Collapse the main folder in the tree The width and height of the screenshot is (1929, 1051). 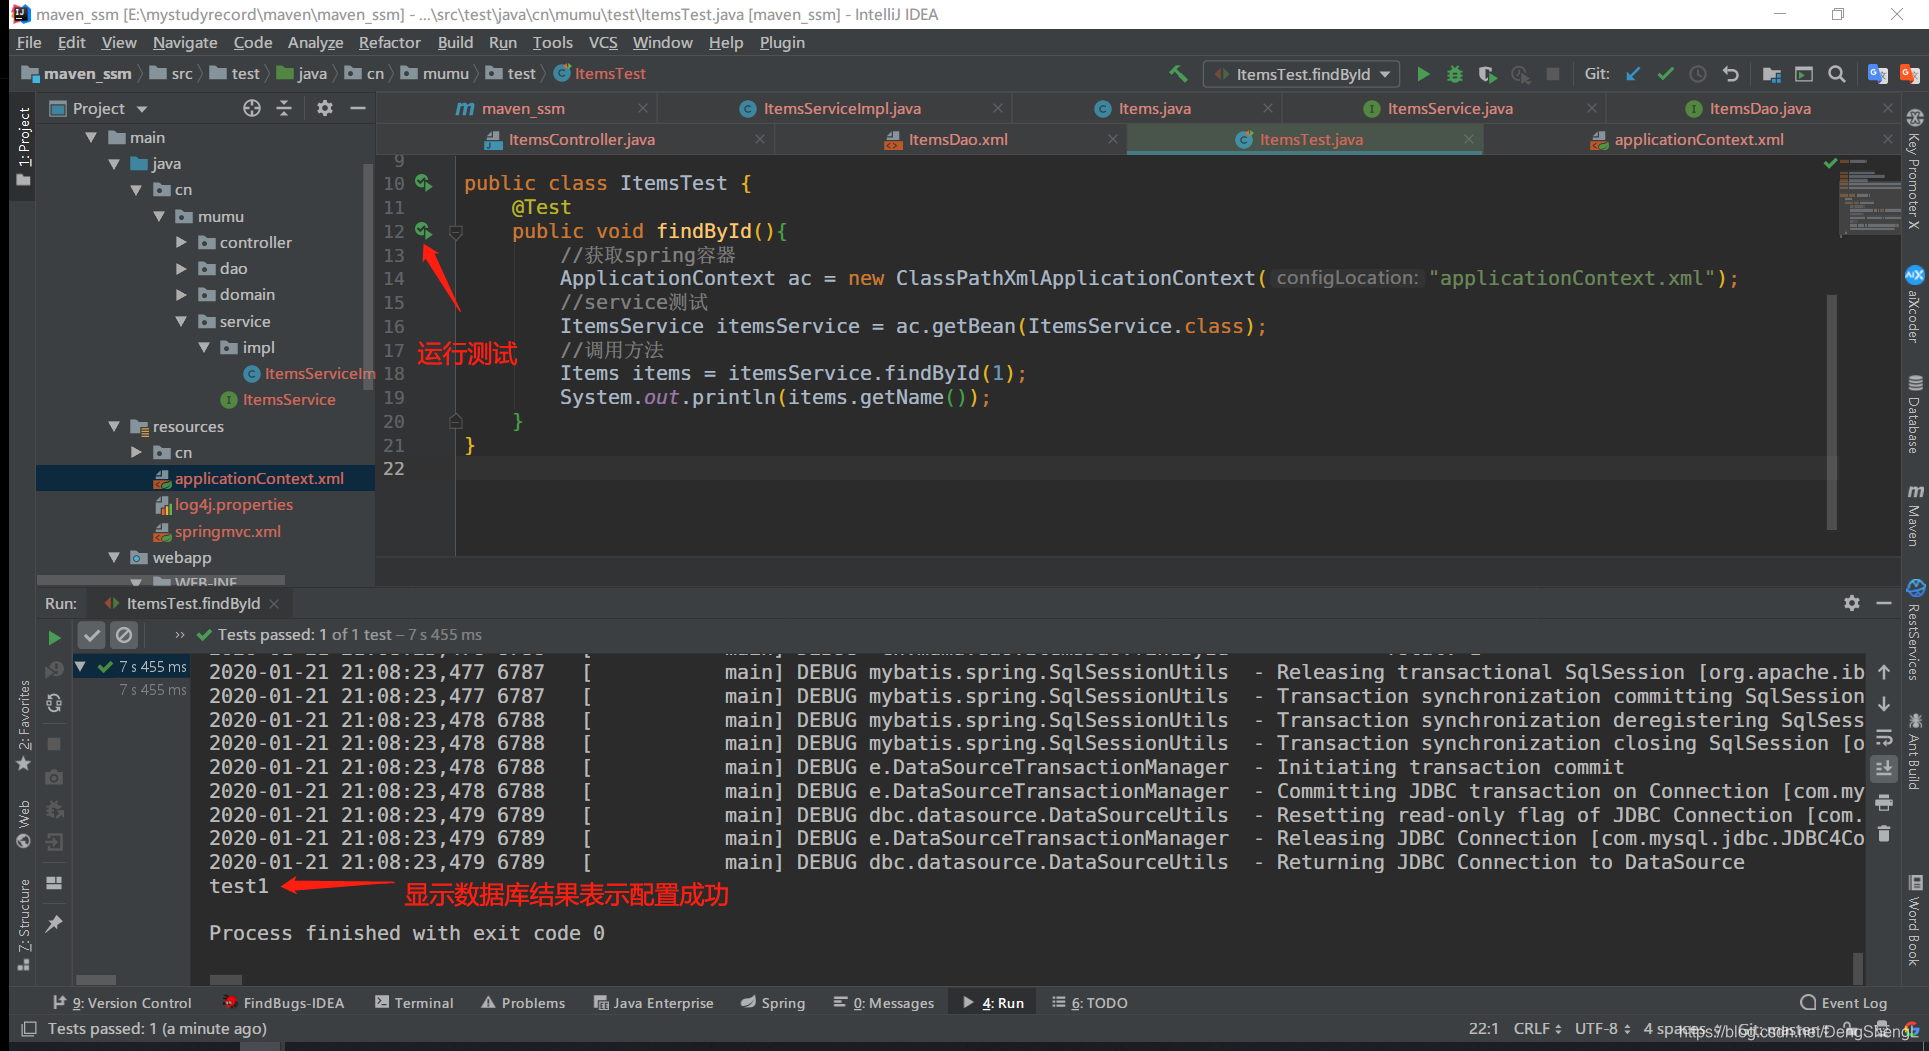click(92, 137)
